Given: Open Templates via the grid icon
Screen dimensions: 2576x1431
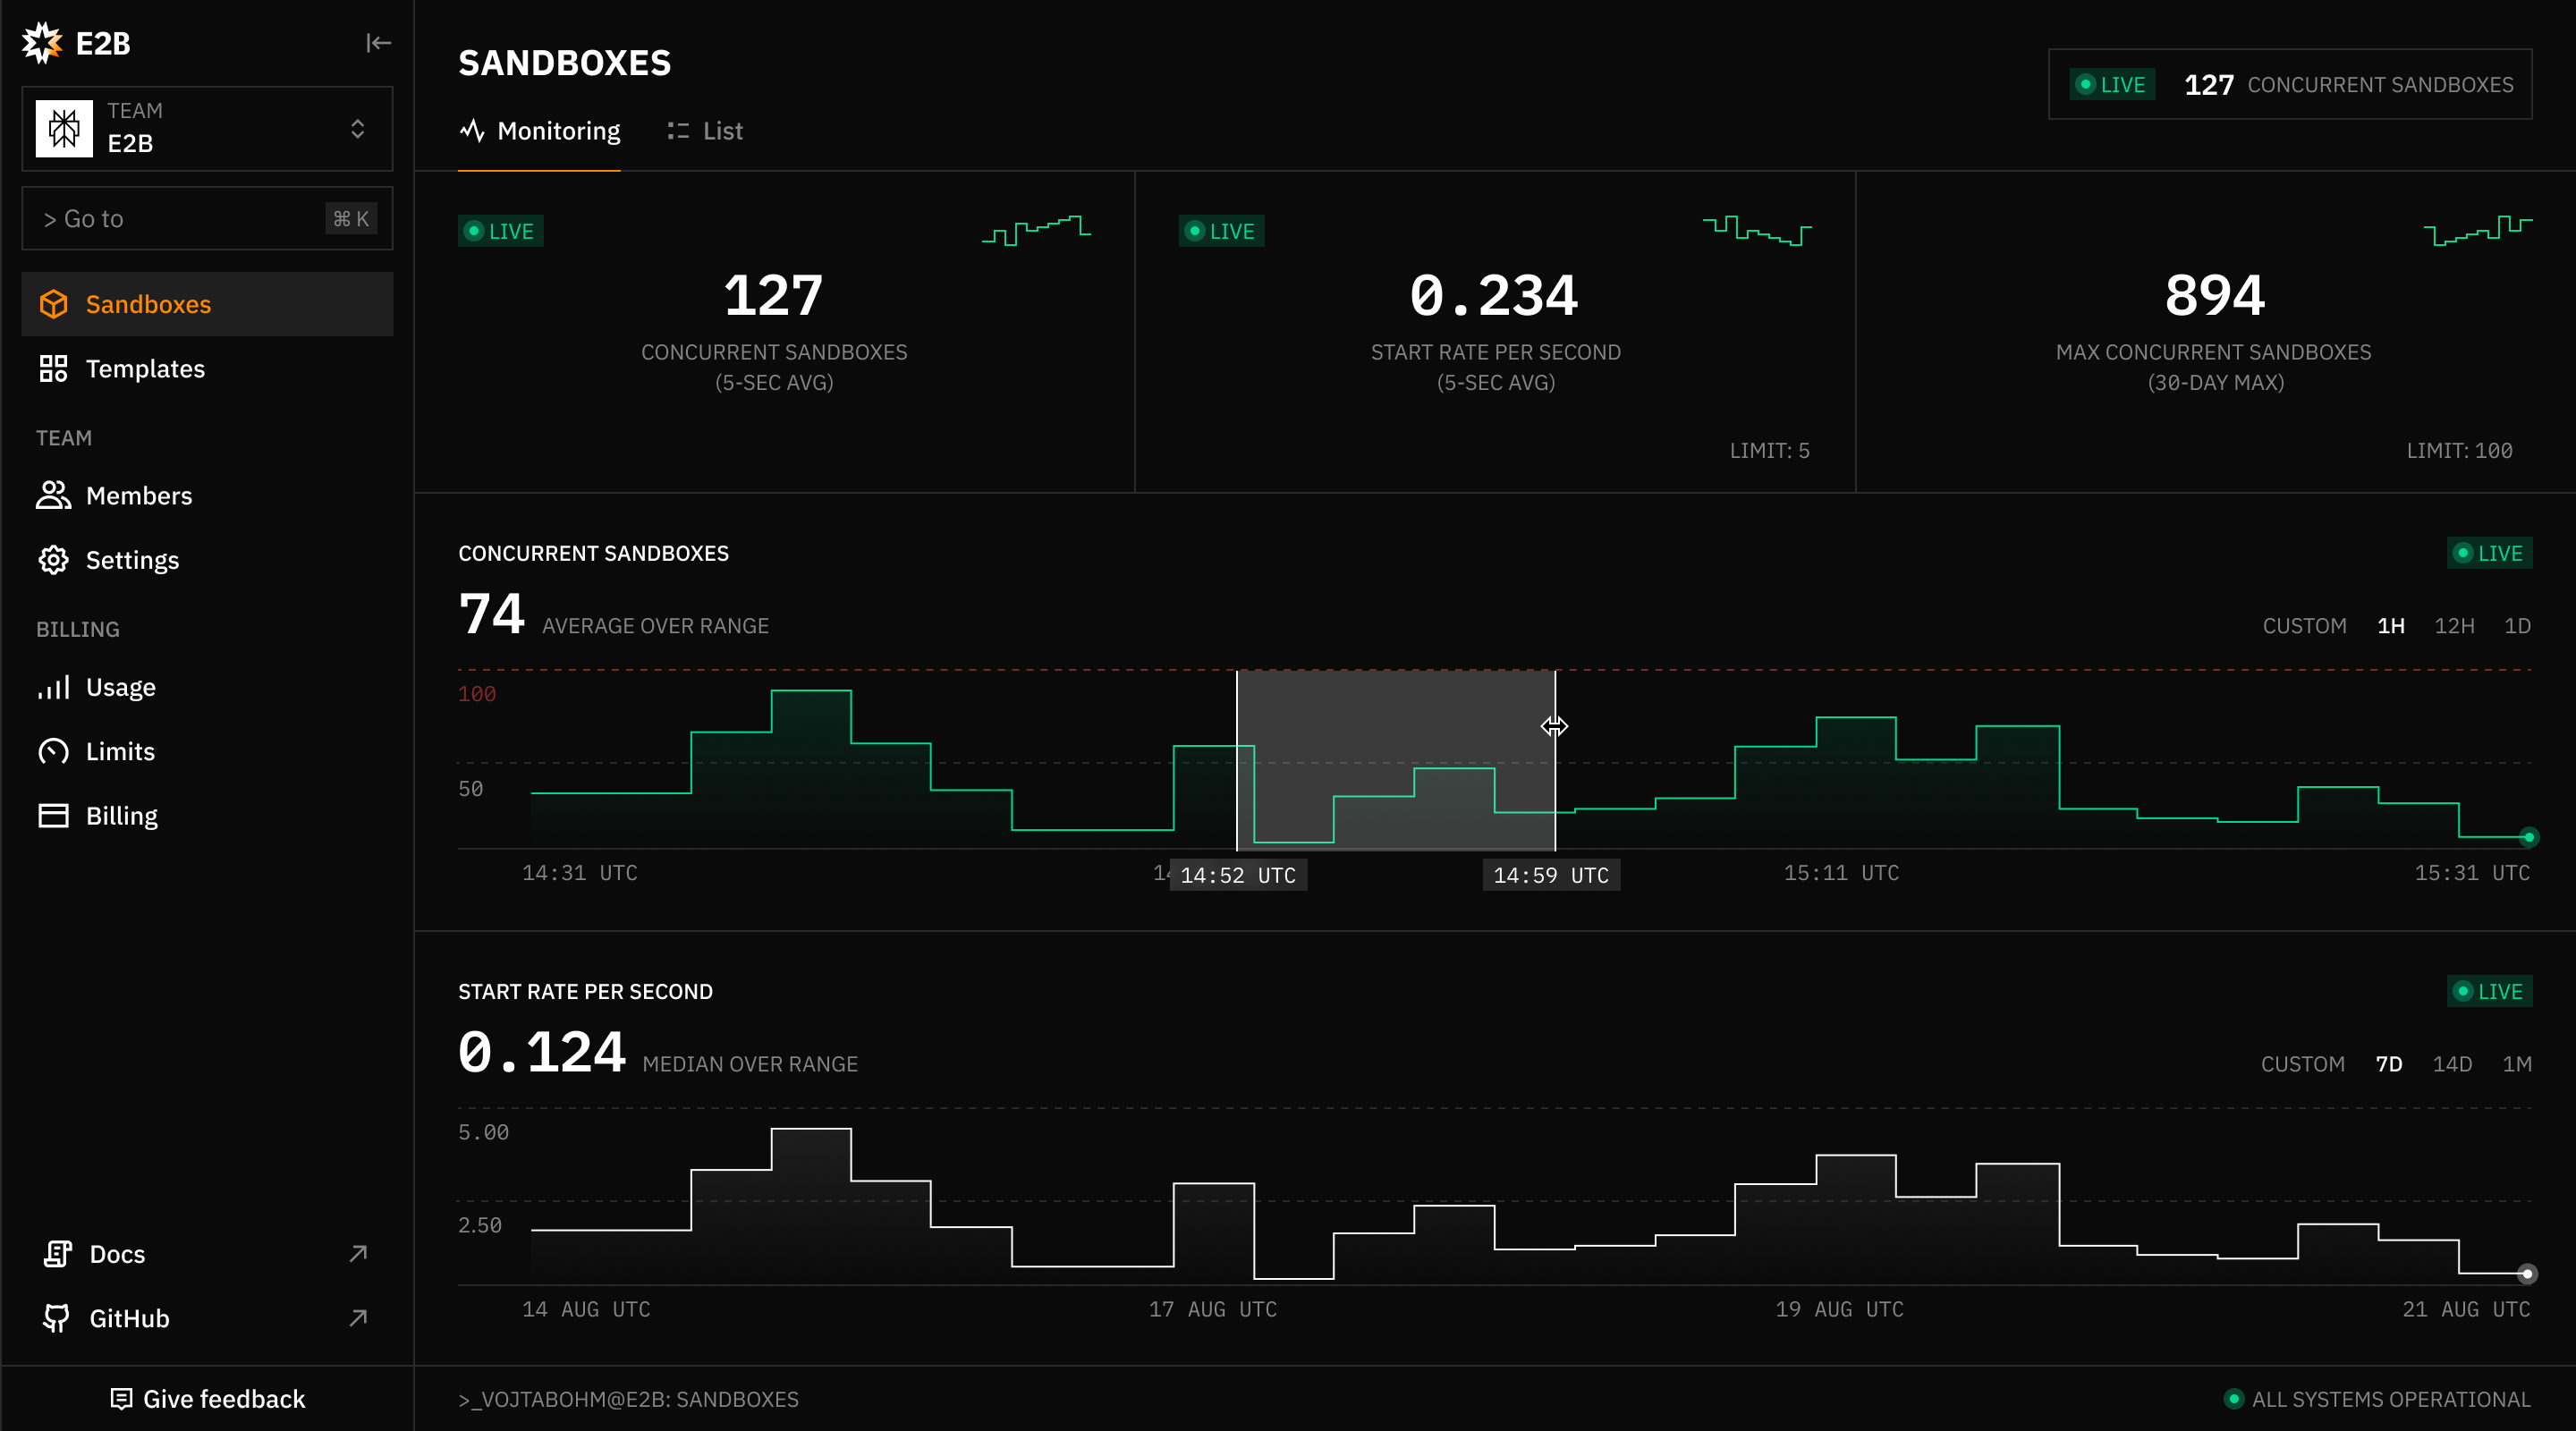Looking at the screenshot, I should tap(54, 368).
